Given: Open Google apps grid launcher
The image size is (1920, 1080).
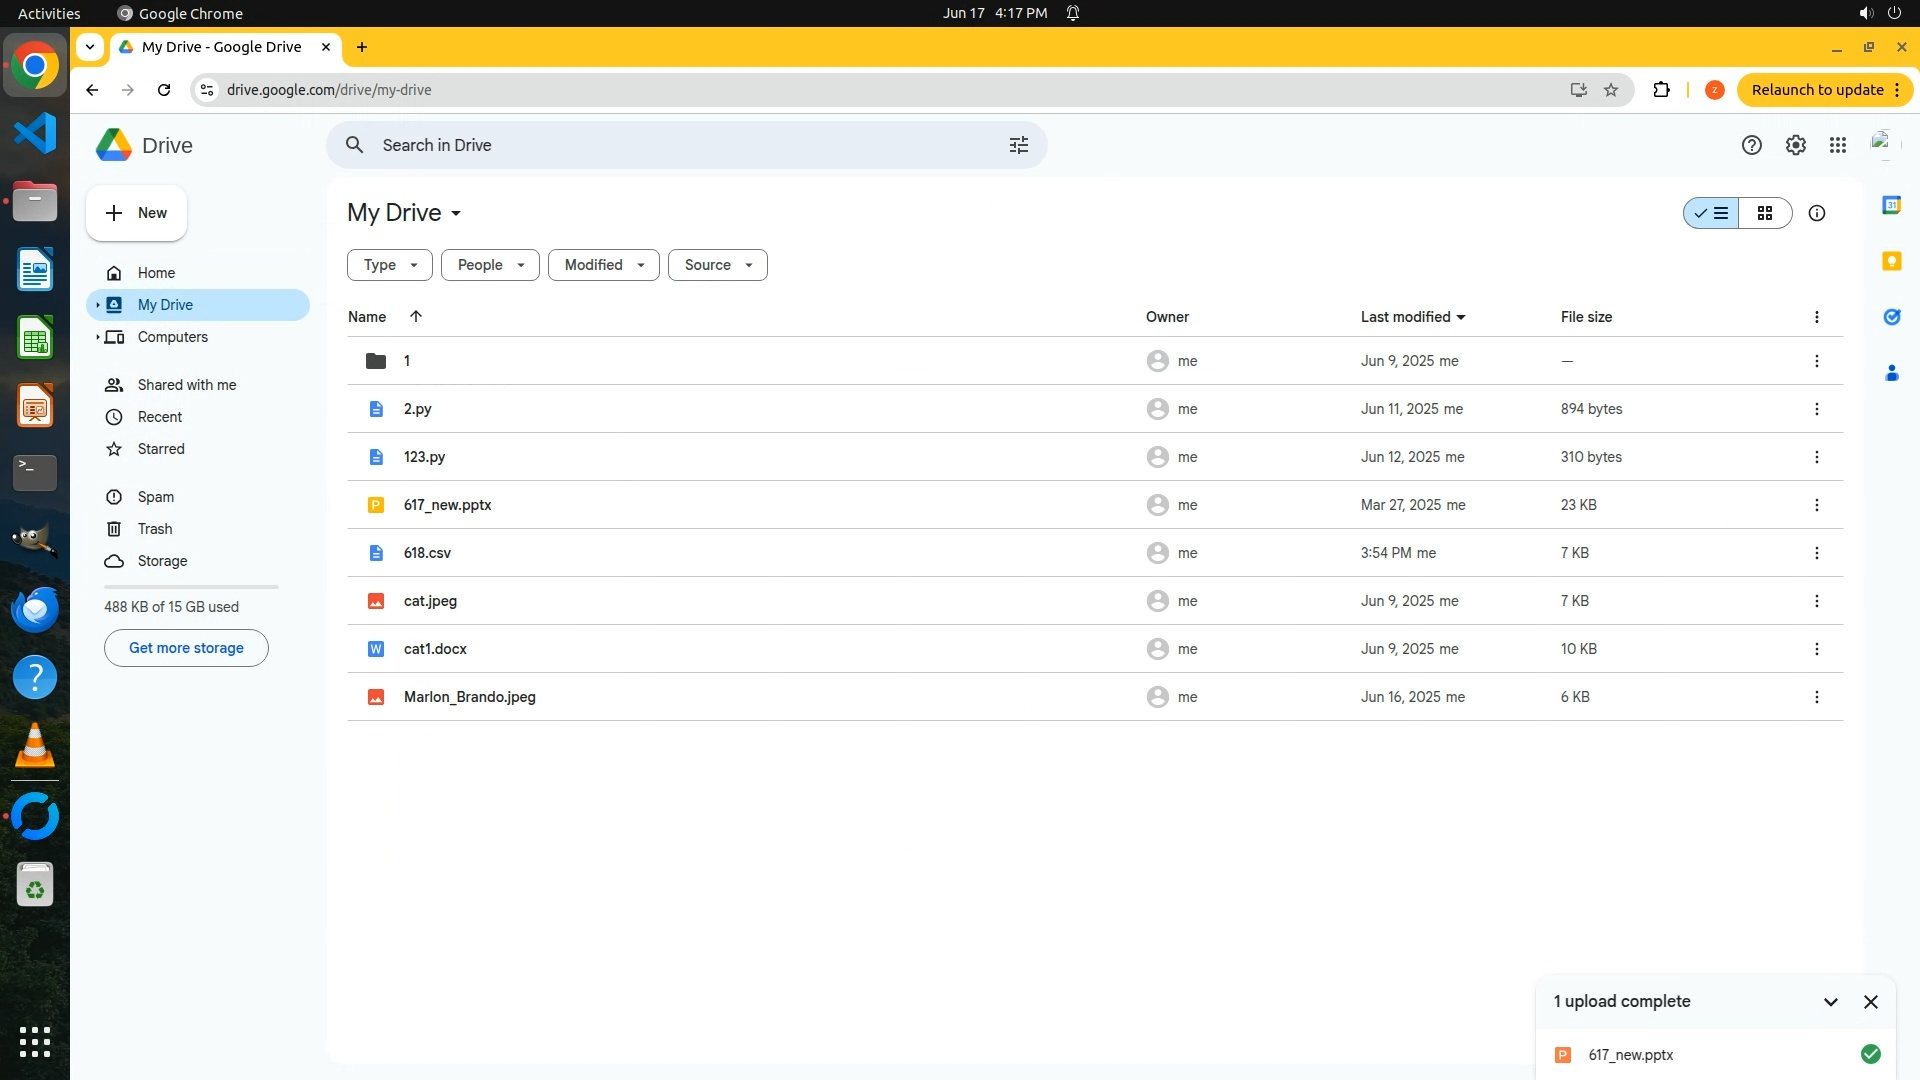Looking at the screenshot, I should [x=1837, y=145].
